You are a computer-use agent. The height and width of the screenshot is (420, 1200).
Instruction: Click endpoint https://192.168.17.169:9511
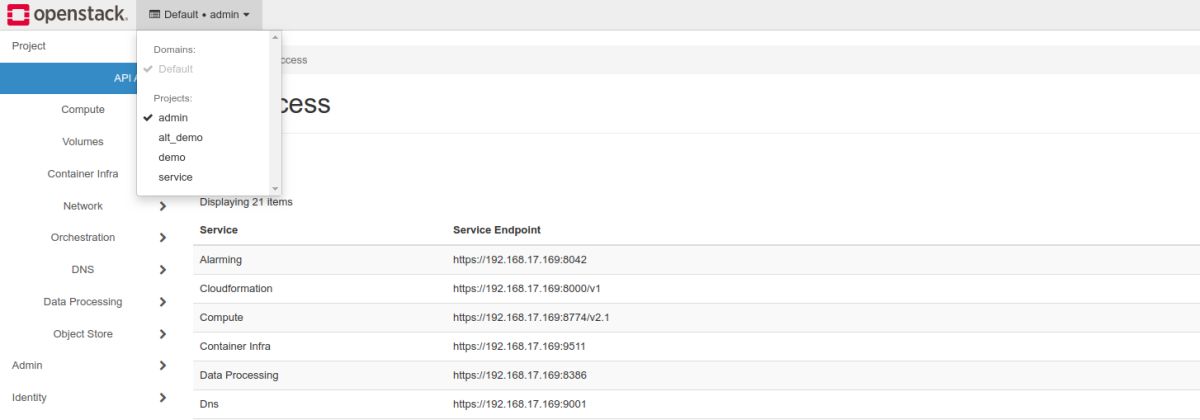click(519, 347)
